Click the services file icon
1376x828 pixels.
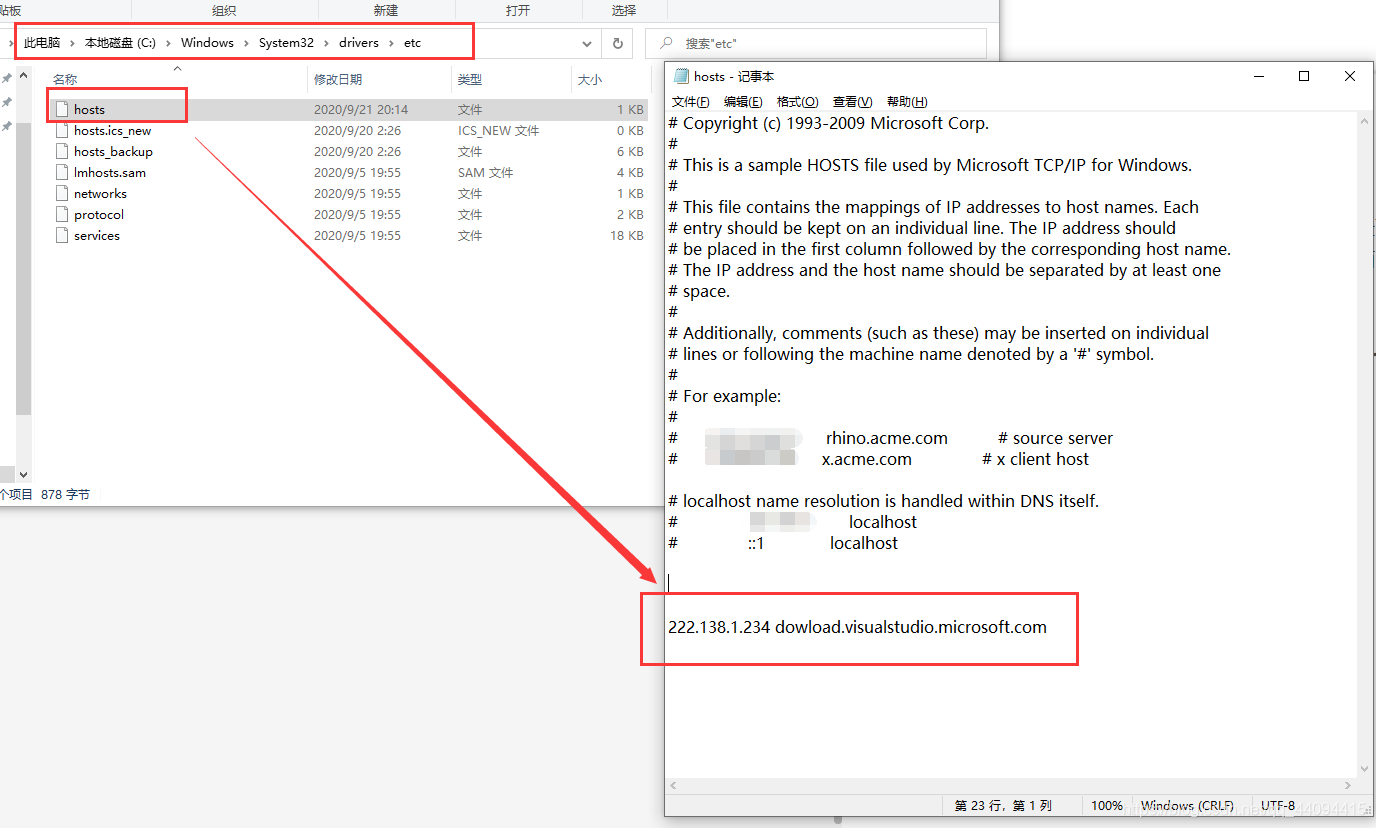point(62,235)
